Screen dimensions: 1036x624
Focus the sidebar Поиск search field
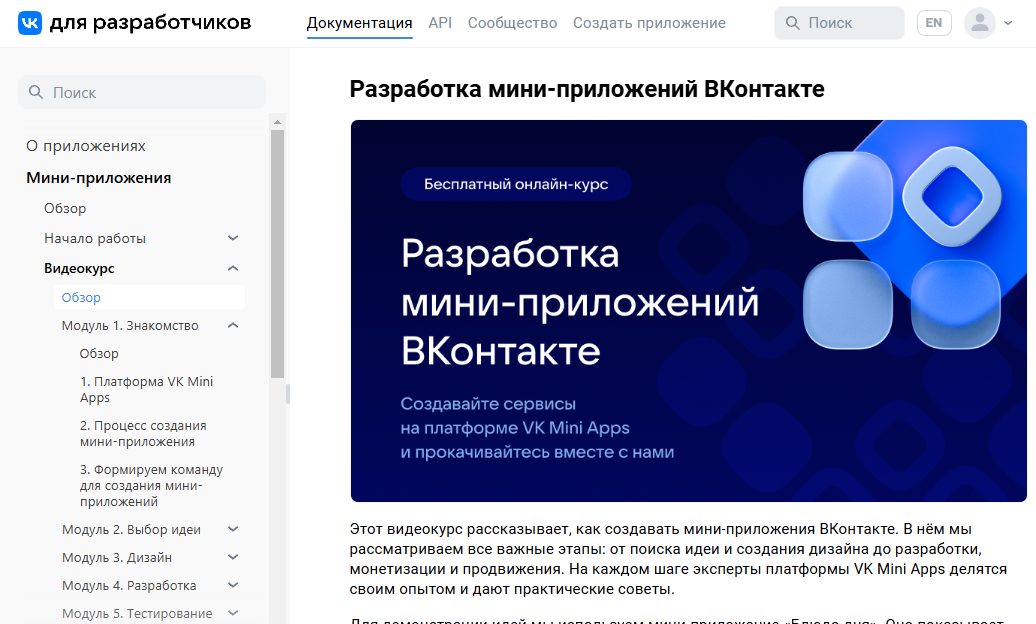point(142,92)
